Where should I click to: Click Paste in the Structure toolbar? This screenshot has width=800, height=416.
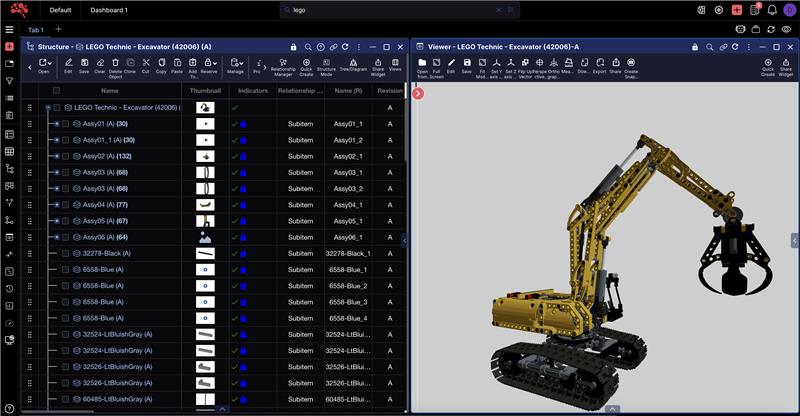point(177,66)
